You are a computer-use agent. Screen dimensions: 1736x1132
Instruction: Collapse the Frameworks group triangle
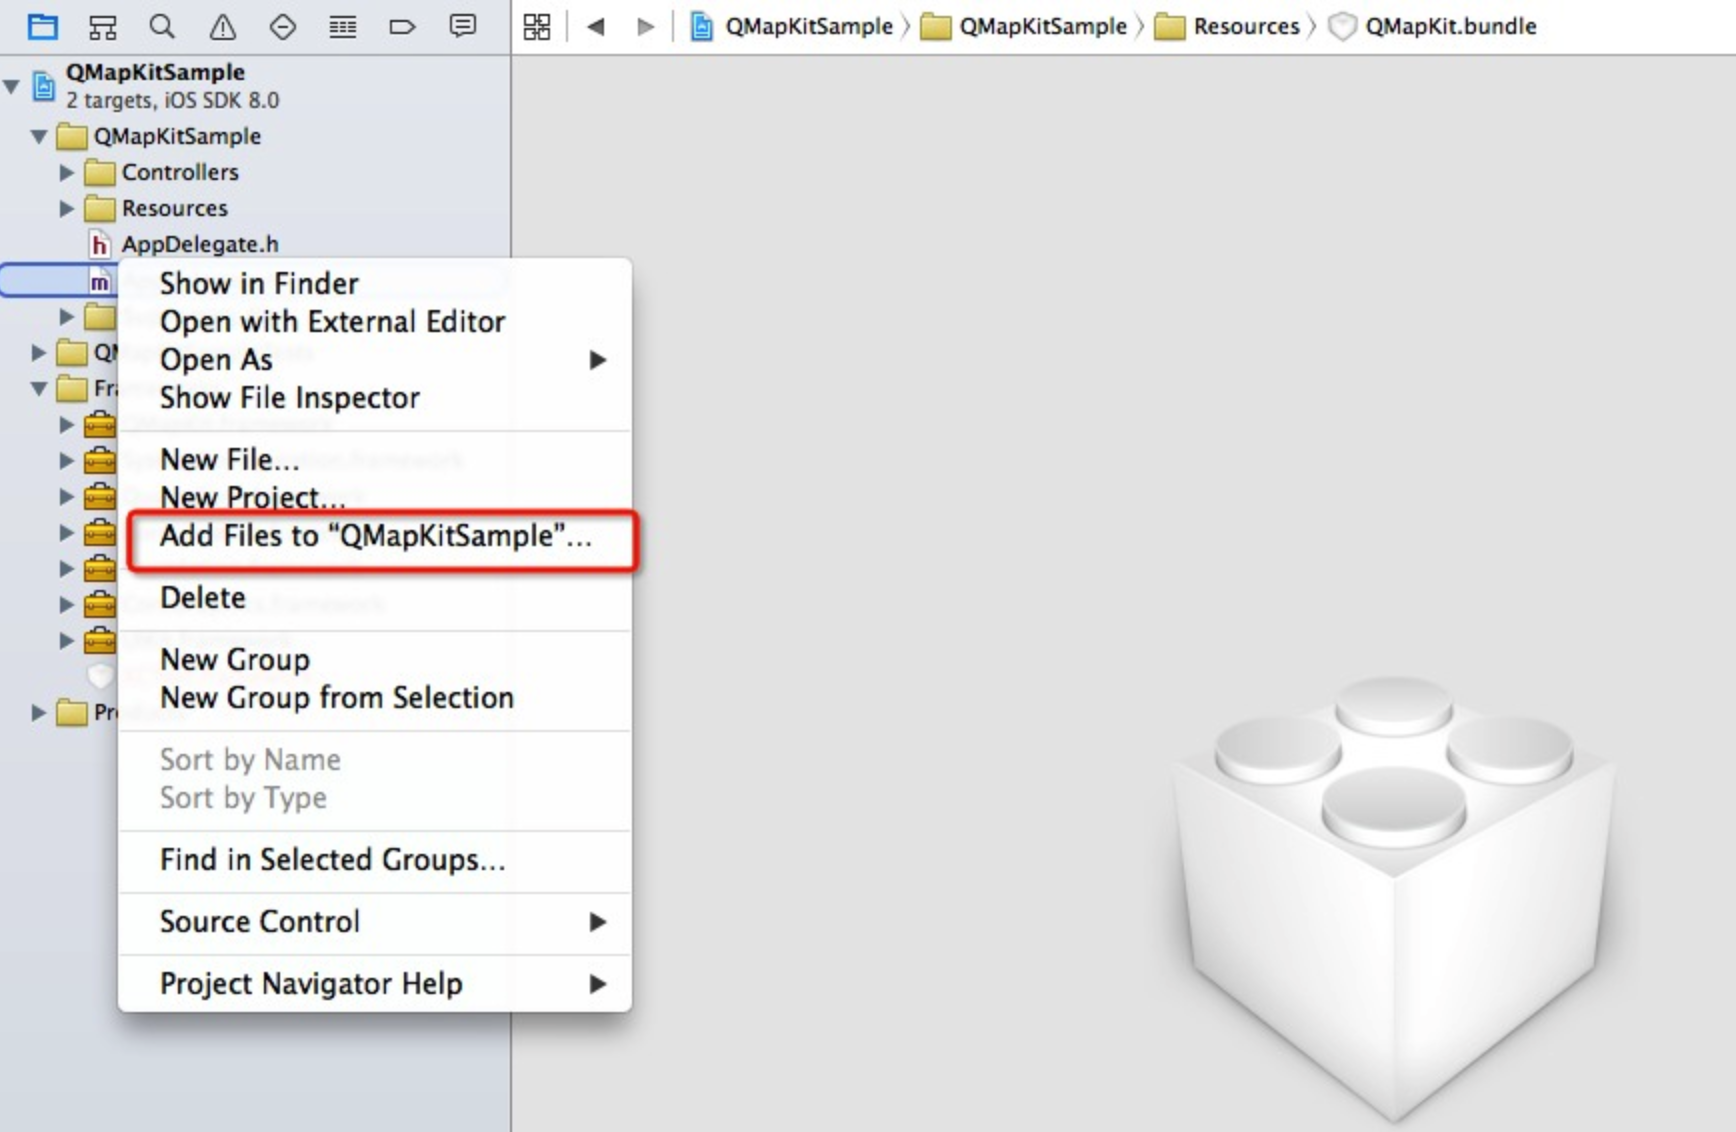coord(39,388)
